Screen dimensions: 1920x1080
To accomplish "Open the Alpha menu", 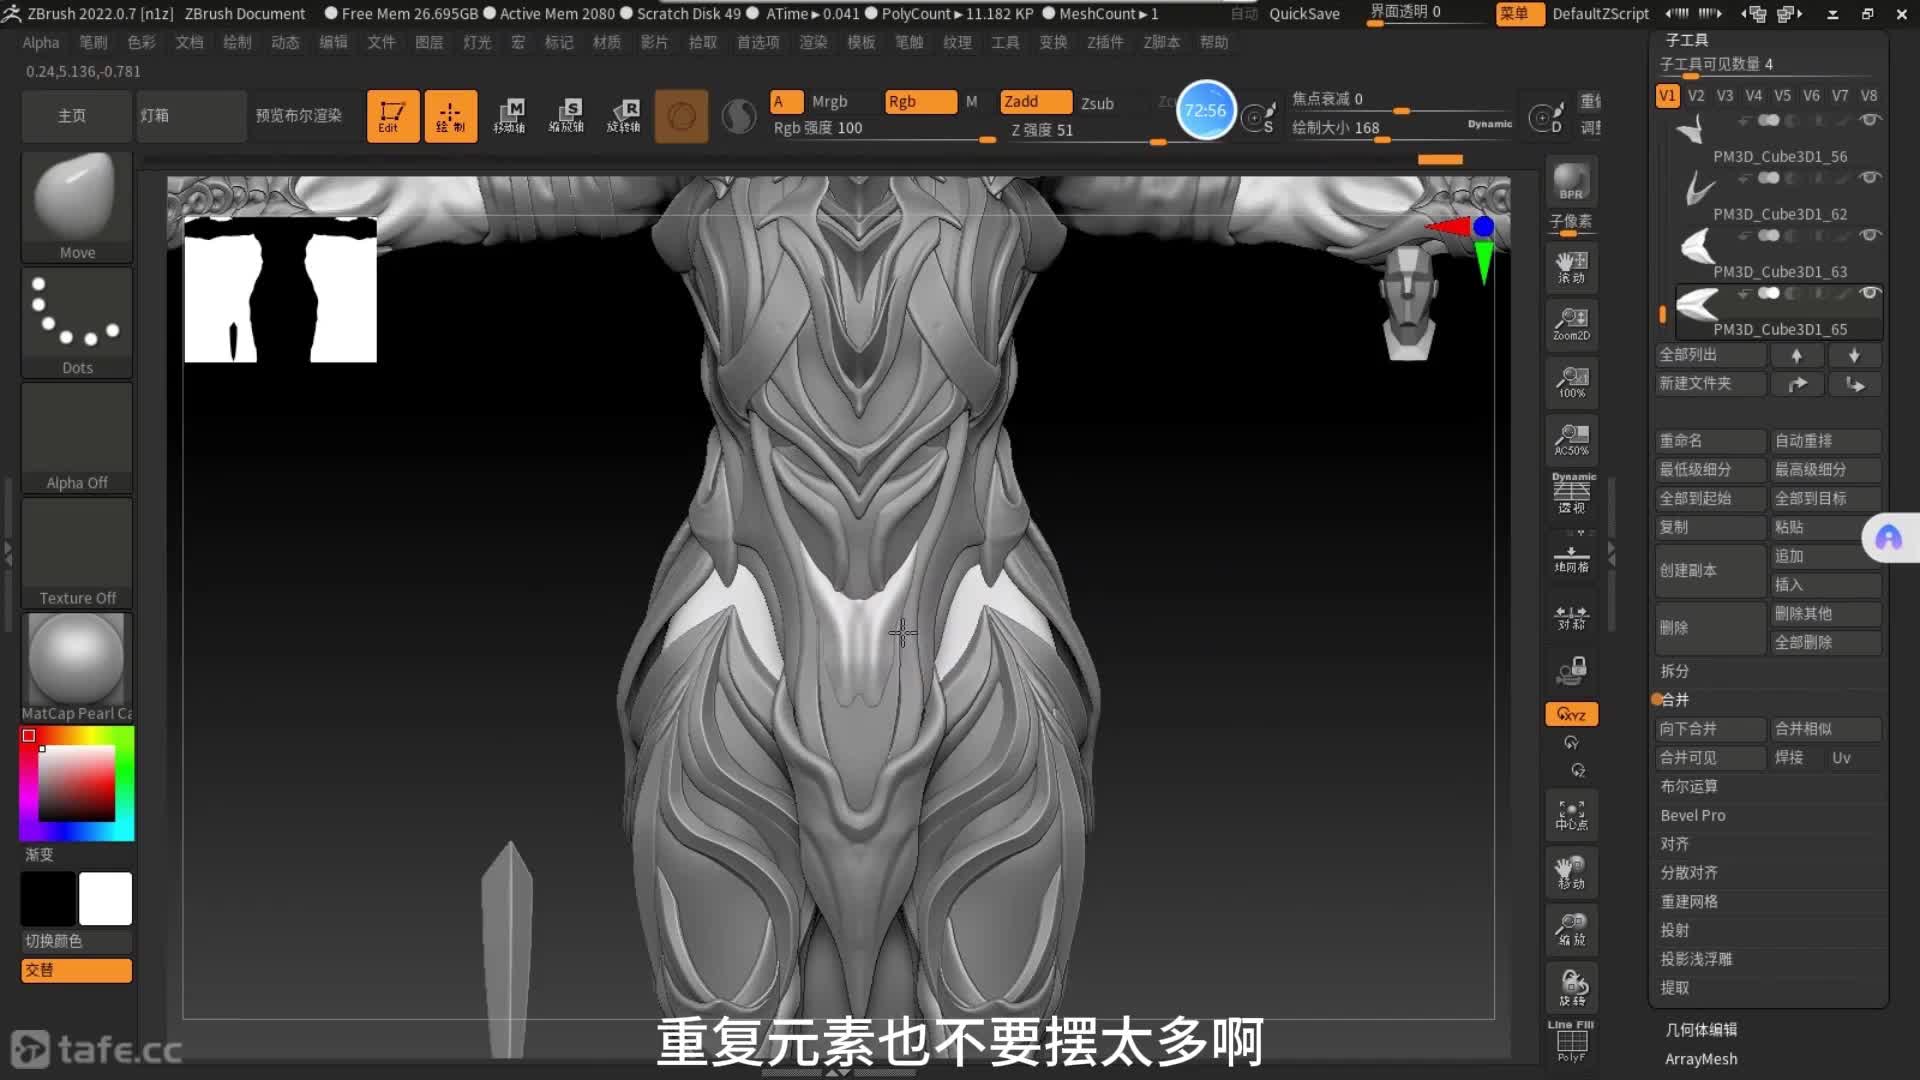I will [41, 42].
